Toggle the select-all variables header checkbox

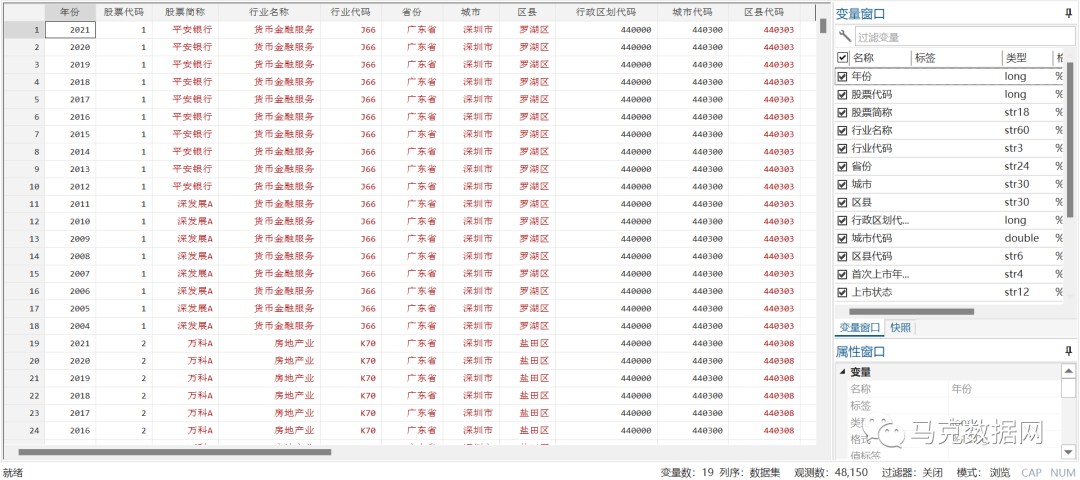pos(842,58)
